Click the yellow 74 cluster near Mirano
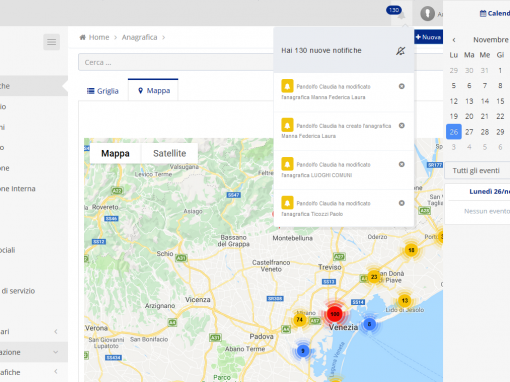This screenshot has width=510, height=382. pyautogui.click(x=300, y=320)
